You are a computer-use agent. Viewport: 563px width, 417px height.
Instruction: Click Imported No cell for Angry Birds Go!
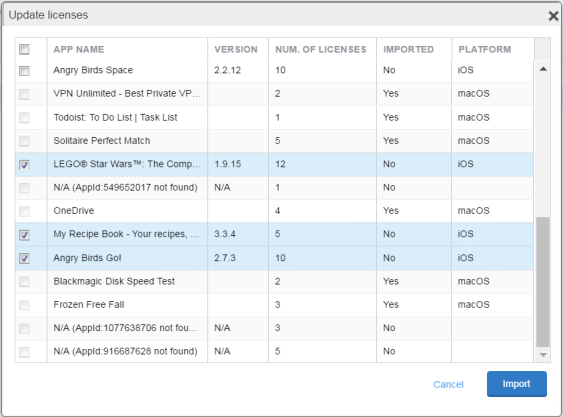[x=389, y=258]
